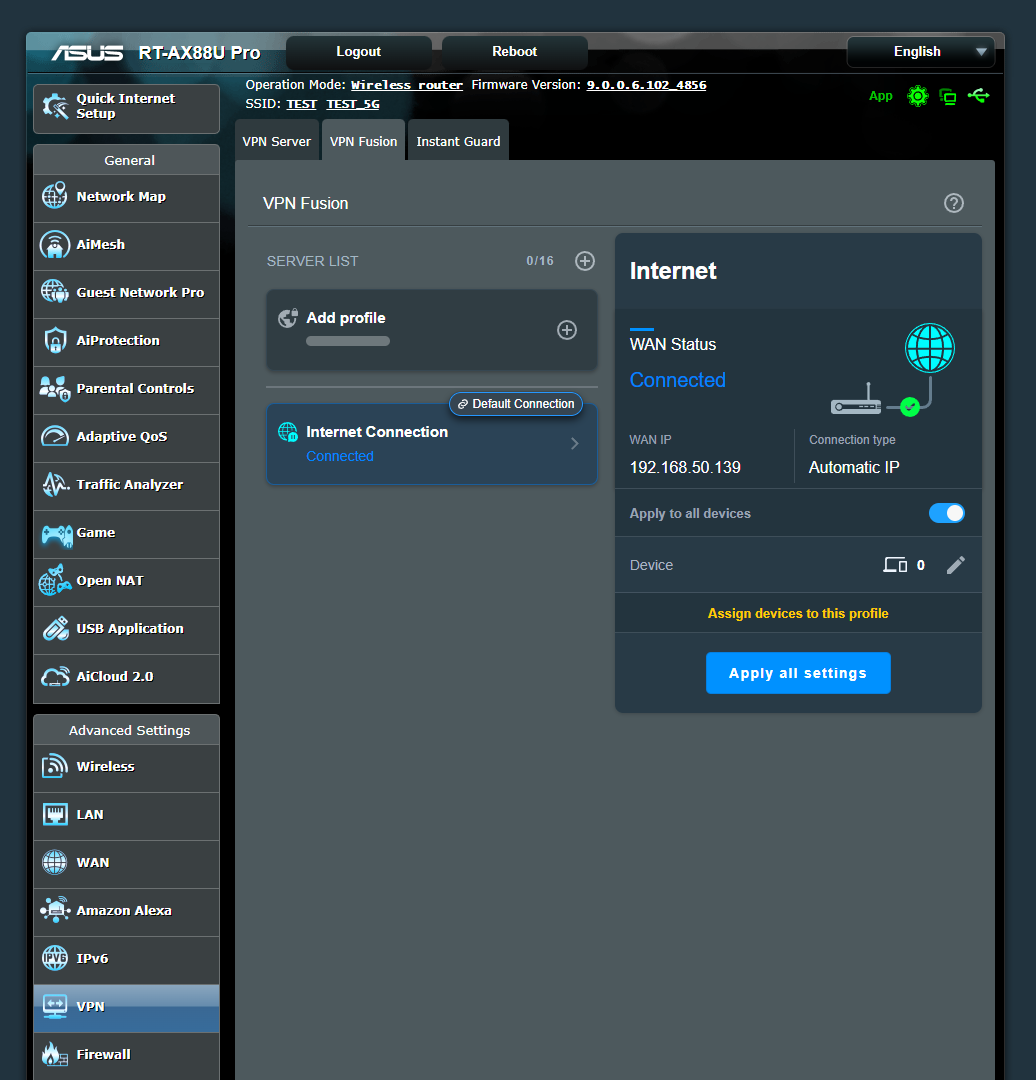Select VPN in the sidebar
Image resolution: width=1036 pixels, height=1080 pixels.
(x=126, y=1008)
